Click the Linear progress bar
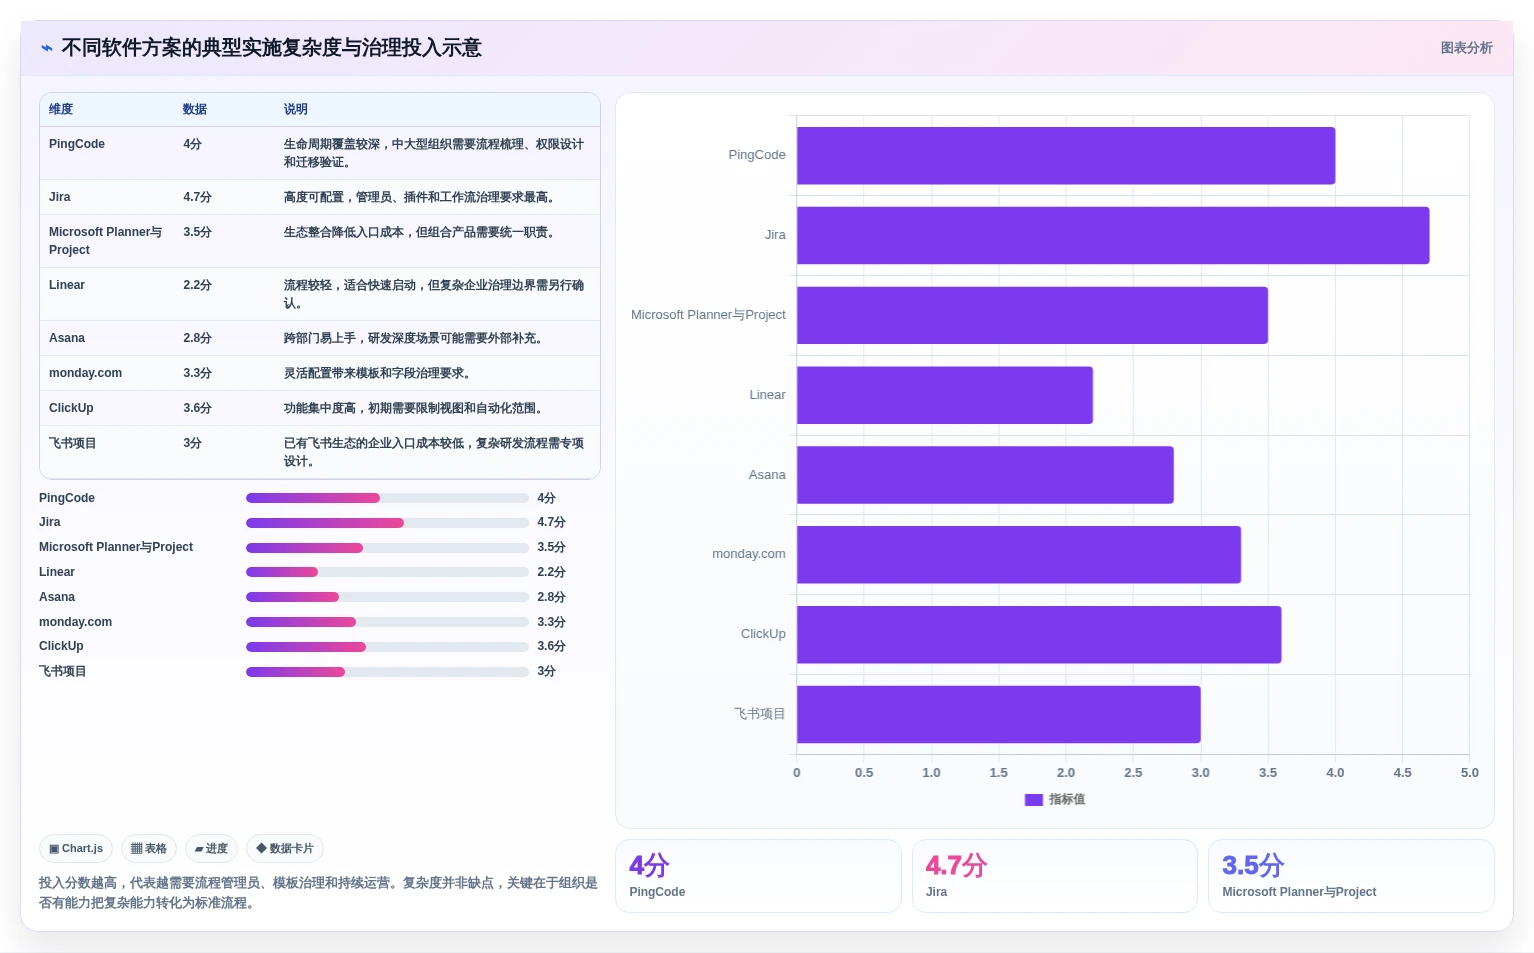1534x953 pixels. 387,572
